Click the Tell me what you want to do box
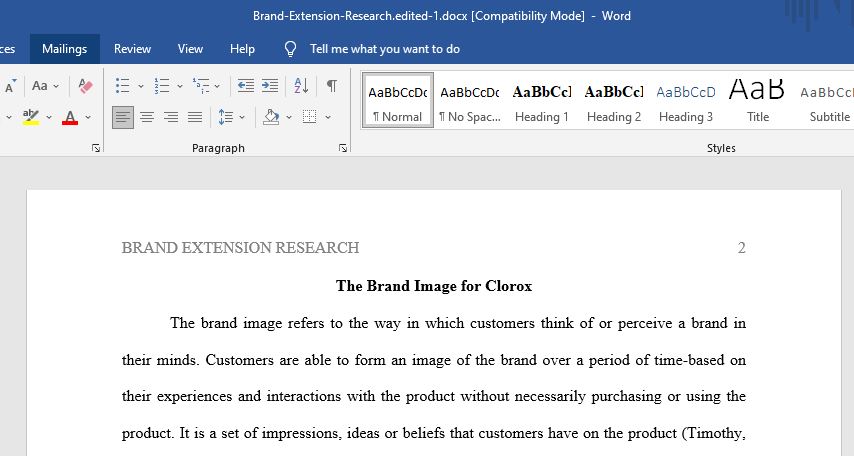Viewport: 854px width, 456px height. tap(385, 49)
